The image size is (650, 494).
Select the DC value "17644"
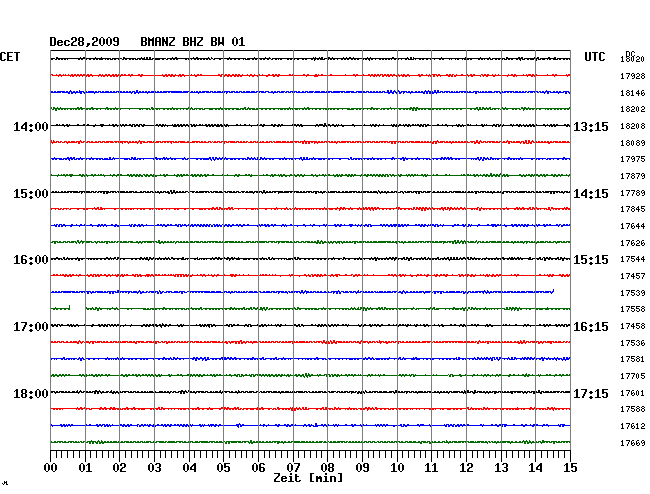[x=633, y=226]
